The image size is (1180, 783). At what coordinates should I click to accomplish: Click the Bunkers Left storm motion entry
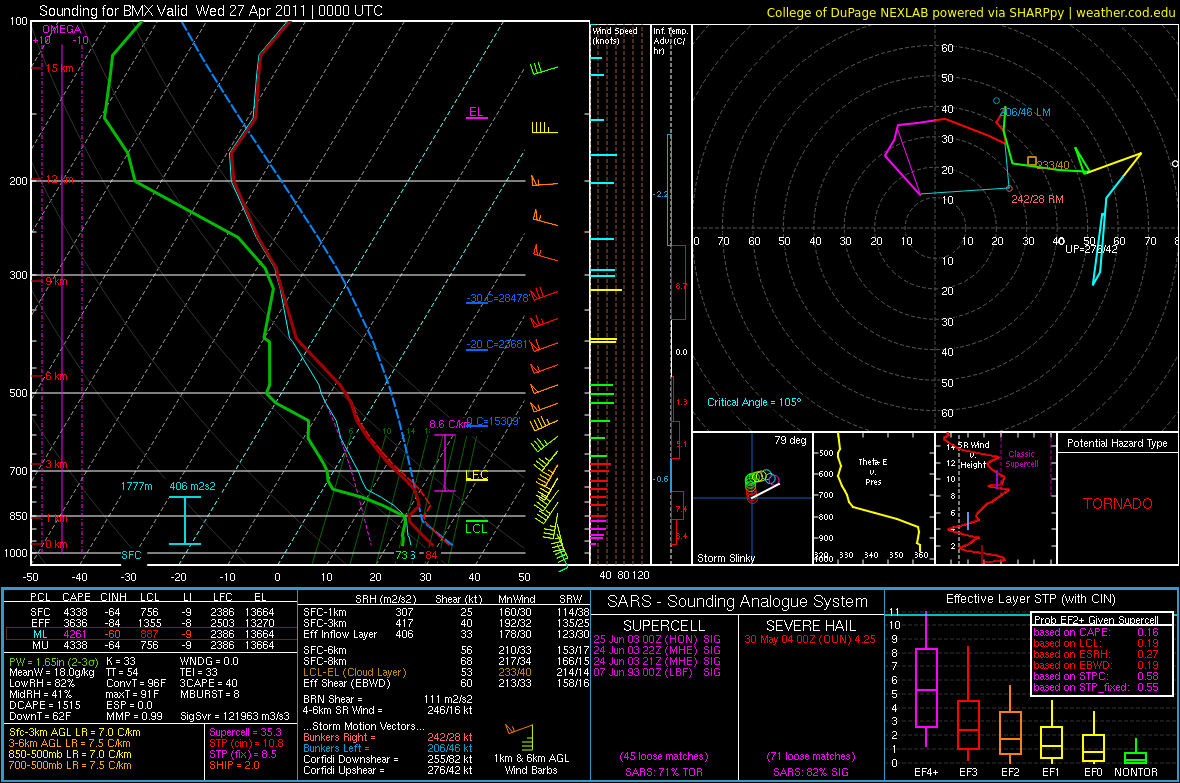[x=388, y=748]
